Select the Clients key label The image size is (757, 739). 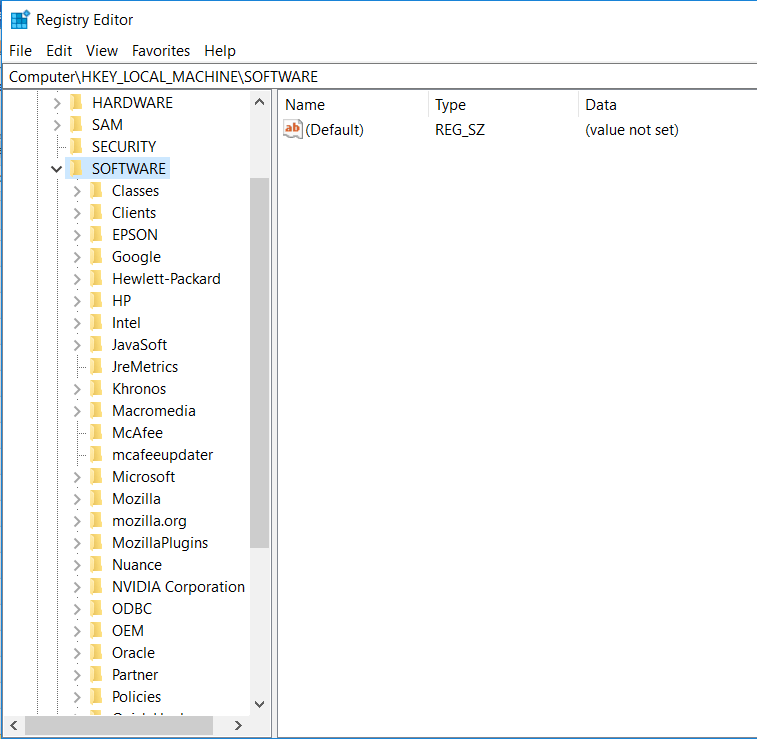pos(134,213)
